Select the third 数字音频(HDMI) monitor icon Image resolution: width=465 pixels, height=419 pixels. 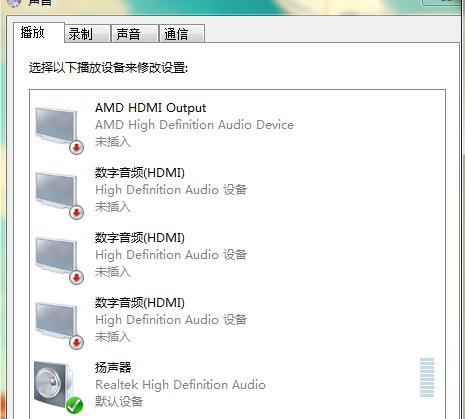56,320
